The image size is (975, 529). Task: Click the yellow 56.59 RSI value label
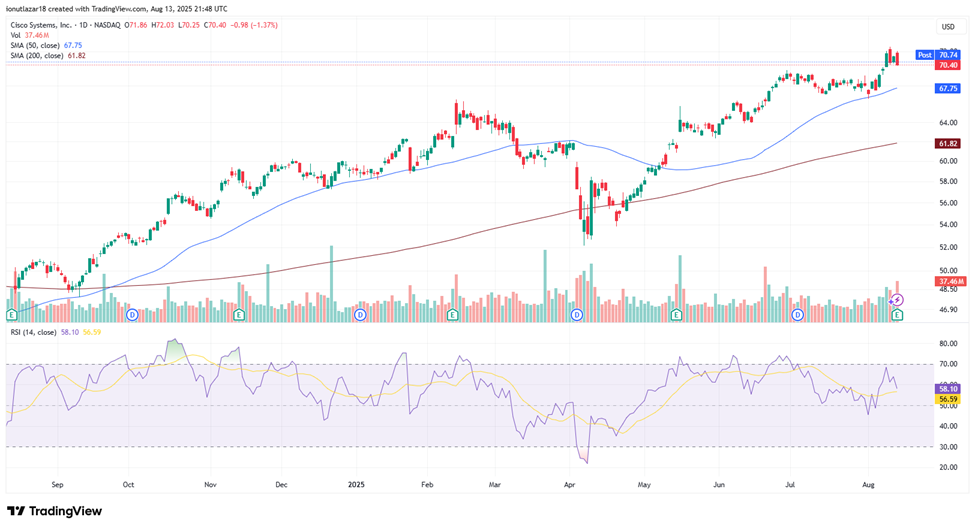[x=947, y=399]
